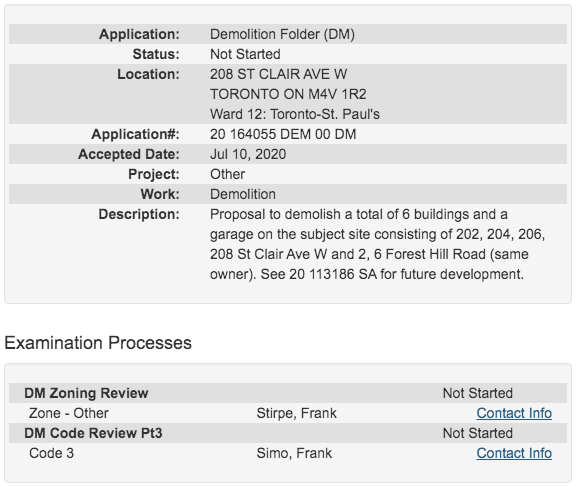Open Contact Info for Simo, Frank
This screenshot has width=577, height=487.
point(514,453)
